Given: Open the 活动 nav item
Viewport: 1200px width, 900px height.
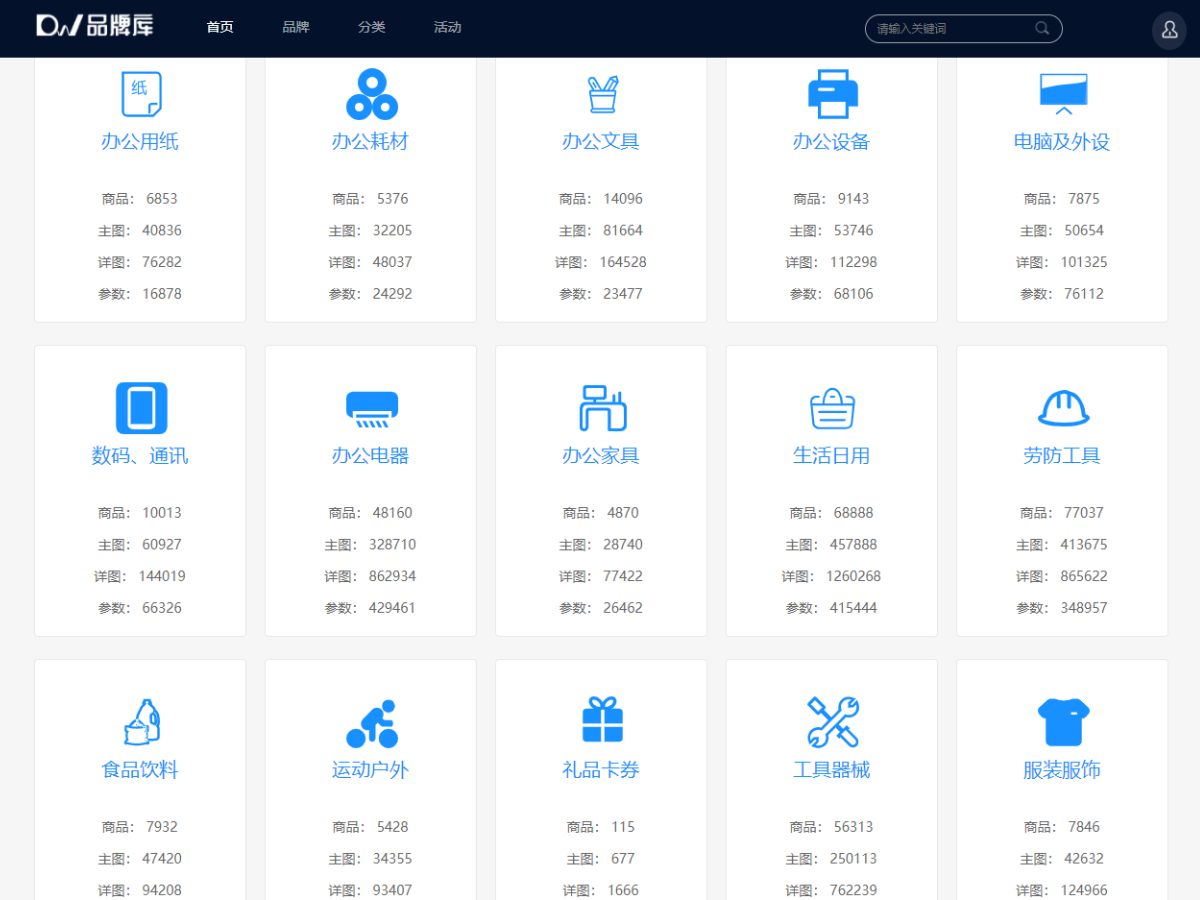Looking at the screenshot, I should click(448, 27).
